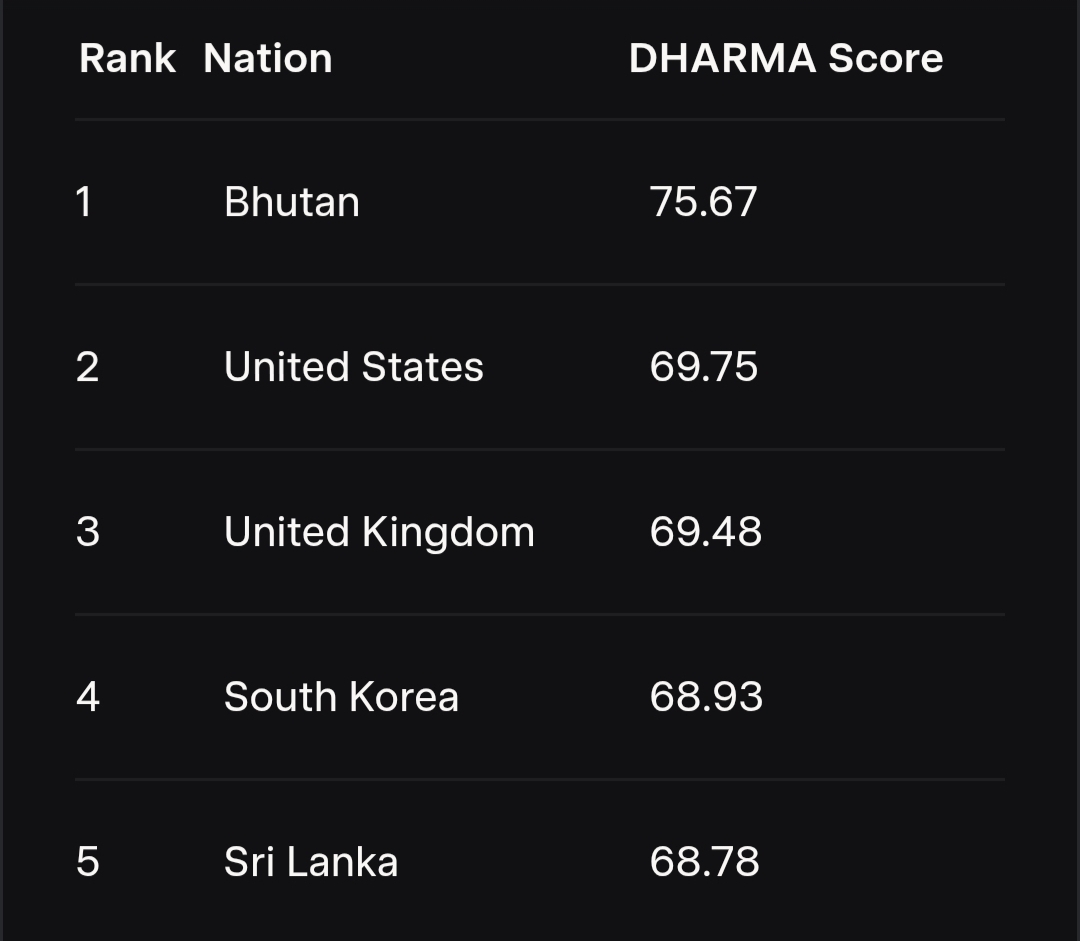Click the rank number 1 cell
1080x941 pixels.
tap(84, 202)
